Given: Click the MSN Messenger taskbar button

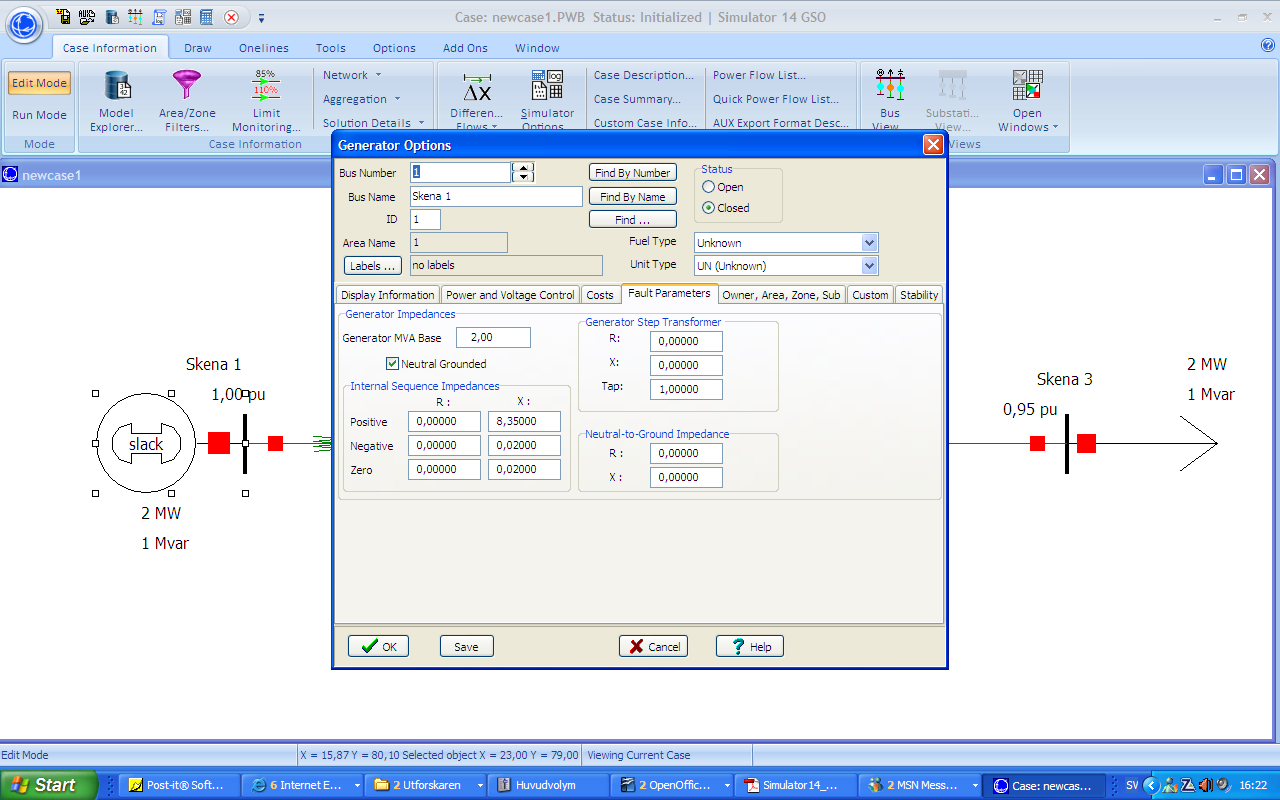Looking at the screenshot, I should (x=923, y=785).
